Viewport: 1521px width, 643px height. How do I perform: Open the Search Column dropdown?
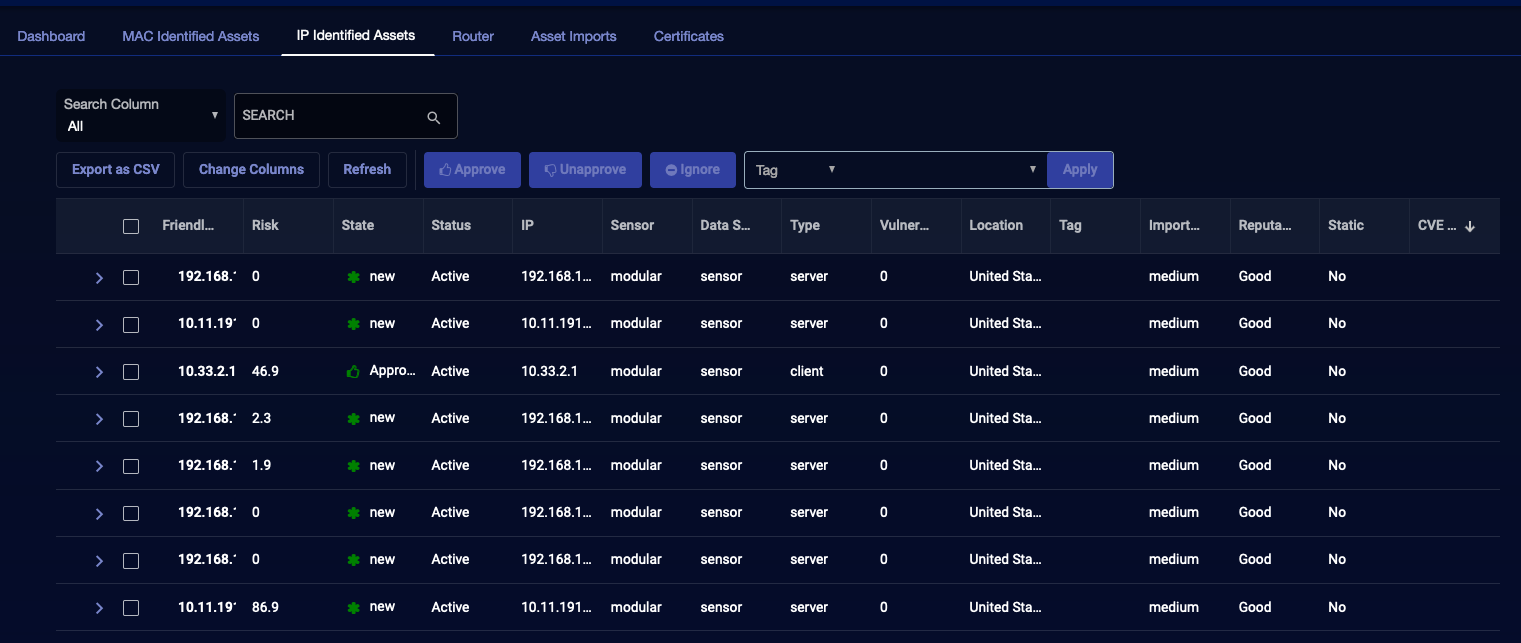tap(141, 116)
